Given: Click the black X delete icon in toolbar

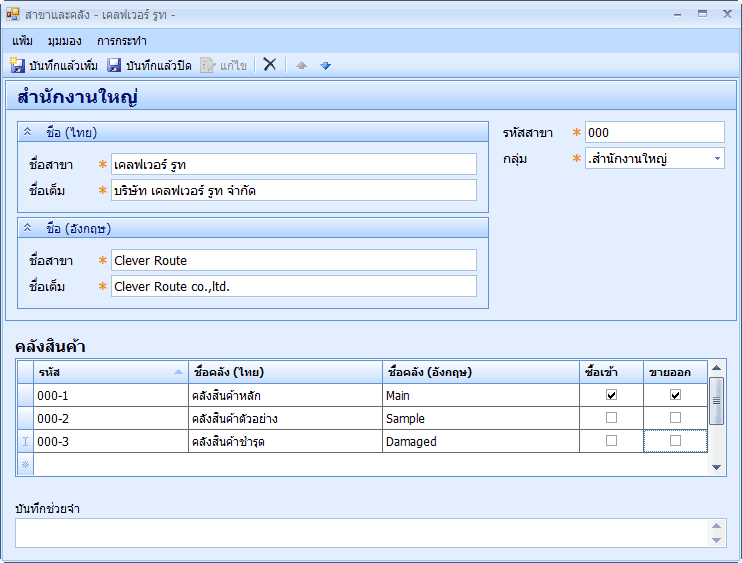Looking at the screenshot, I should pyautogui.click(x=269, y=64).
